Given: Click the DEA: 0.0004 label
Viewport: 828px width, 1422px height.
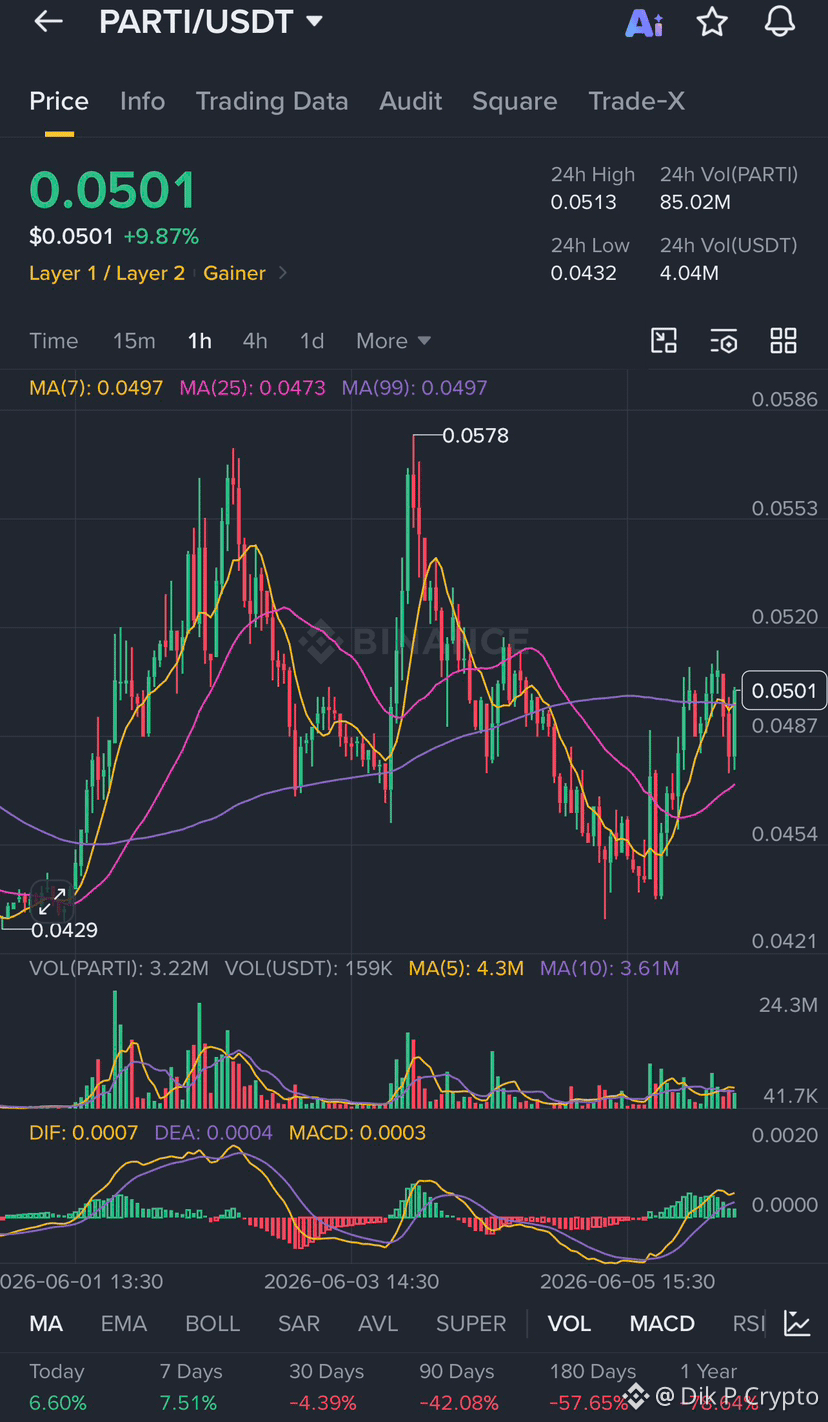Looking at the screenshot, I should pos(214,1133).
